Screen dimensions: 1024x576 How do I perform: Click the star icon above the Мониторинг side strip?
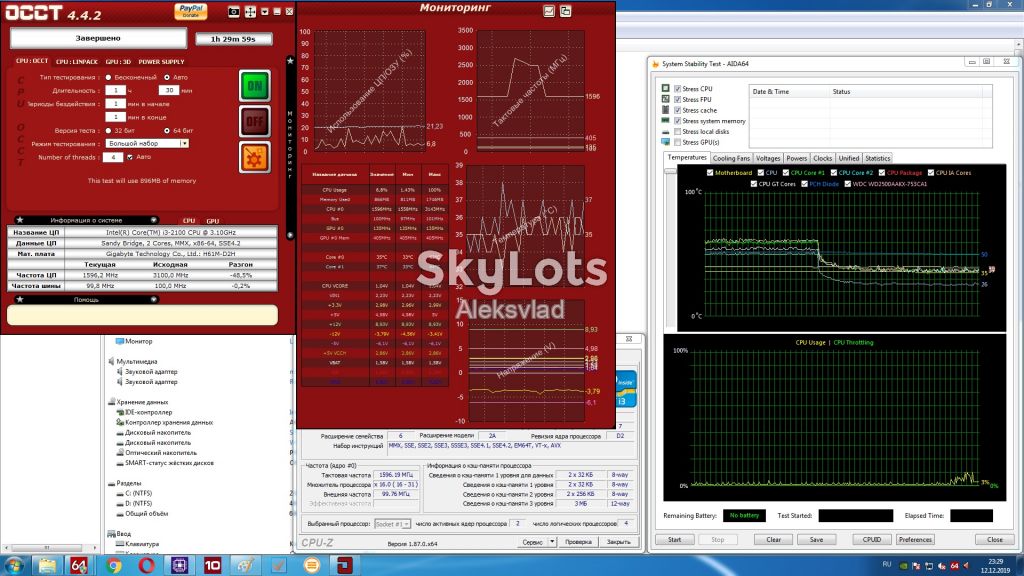click(x=290, y=61)
